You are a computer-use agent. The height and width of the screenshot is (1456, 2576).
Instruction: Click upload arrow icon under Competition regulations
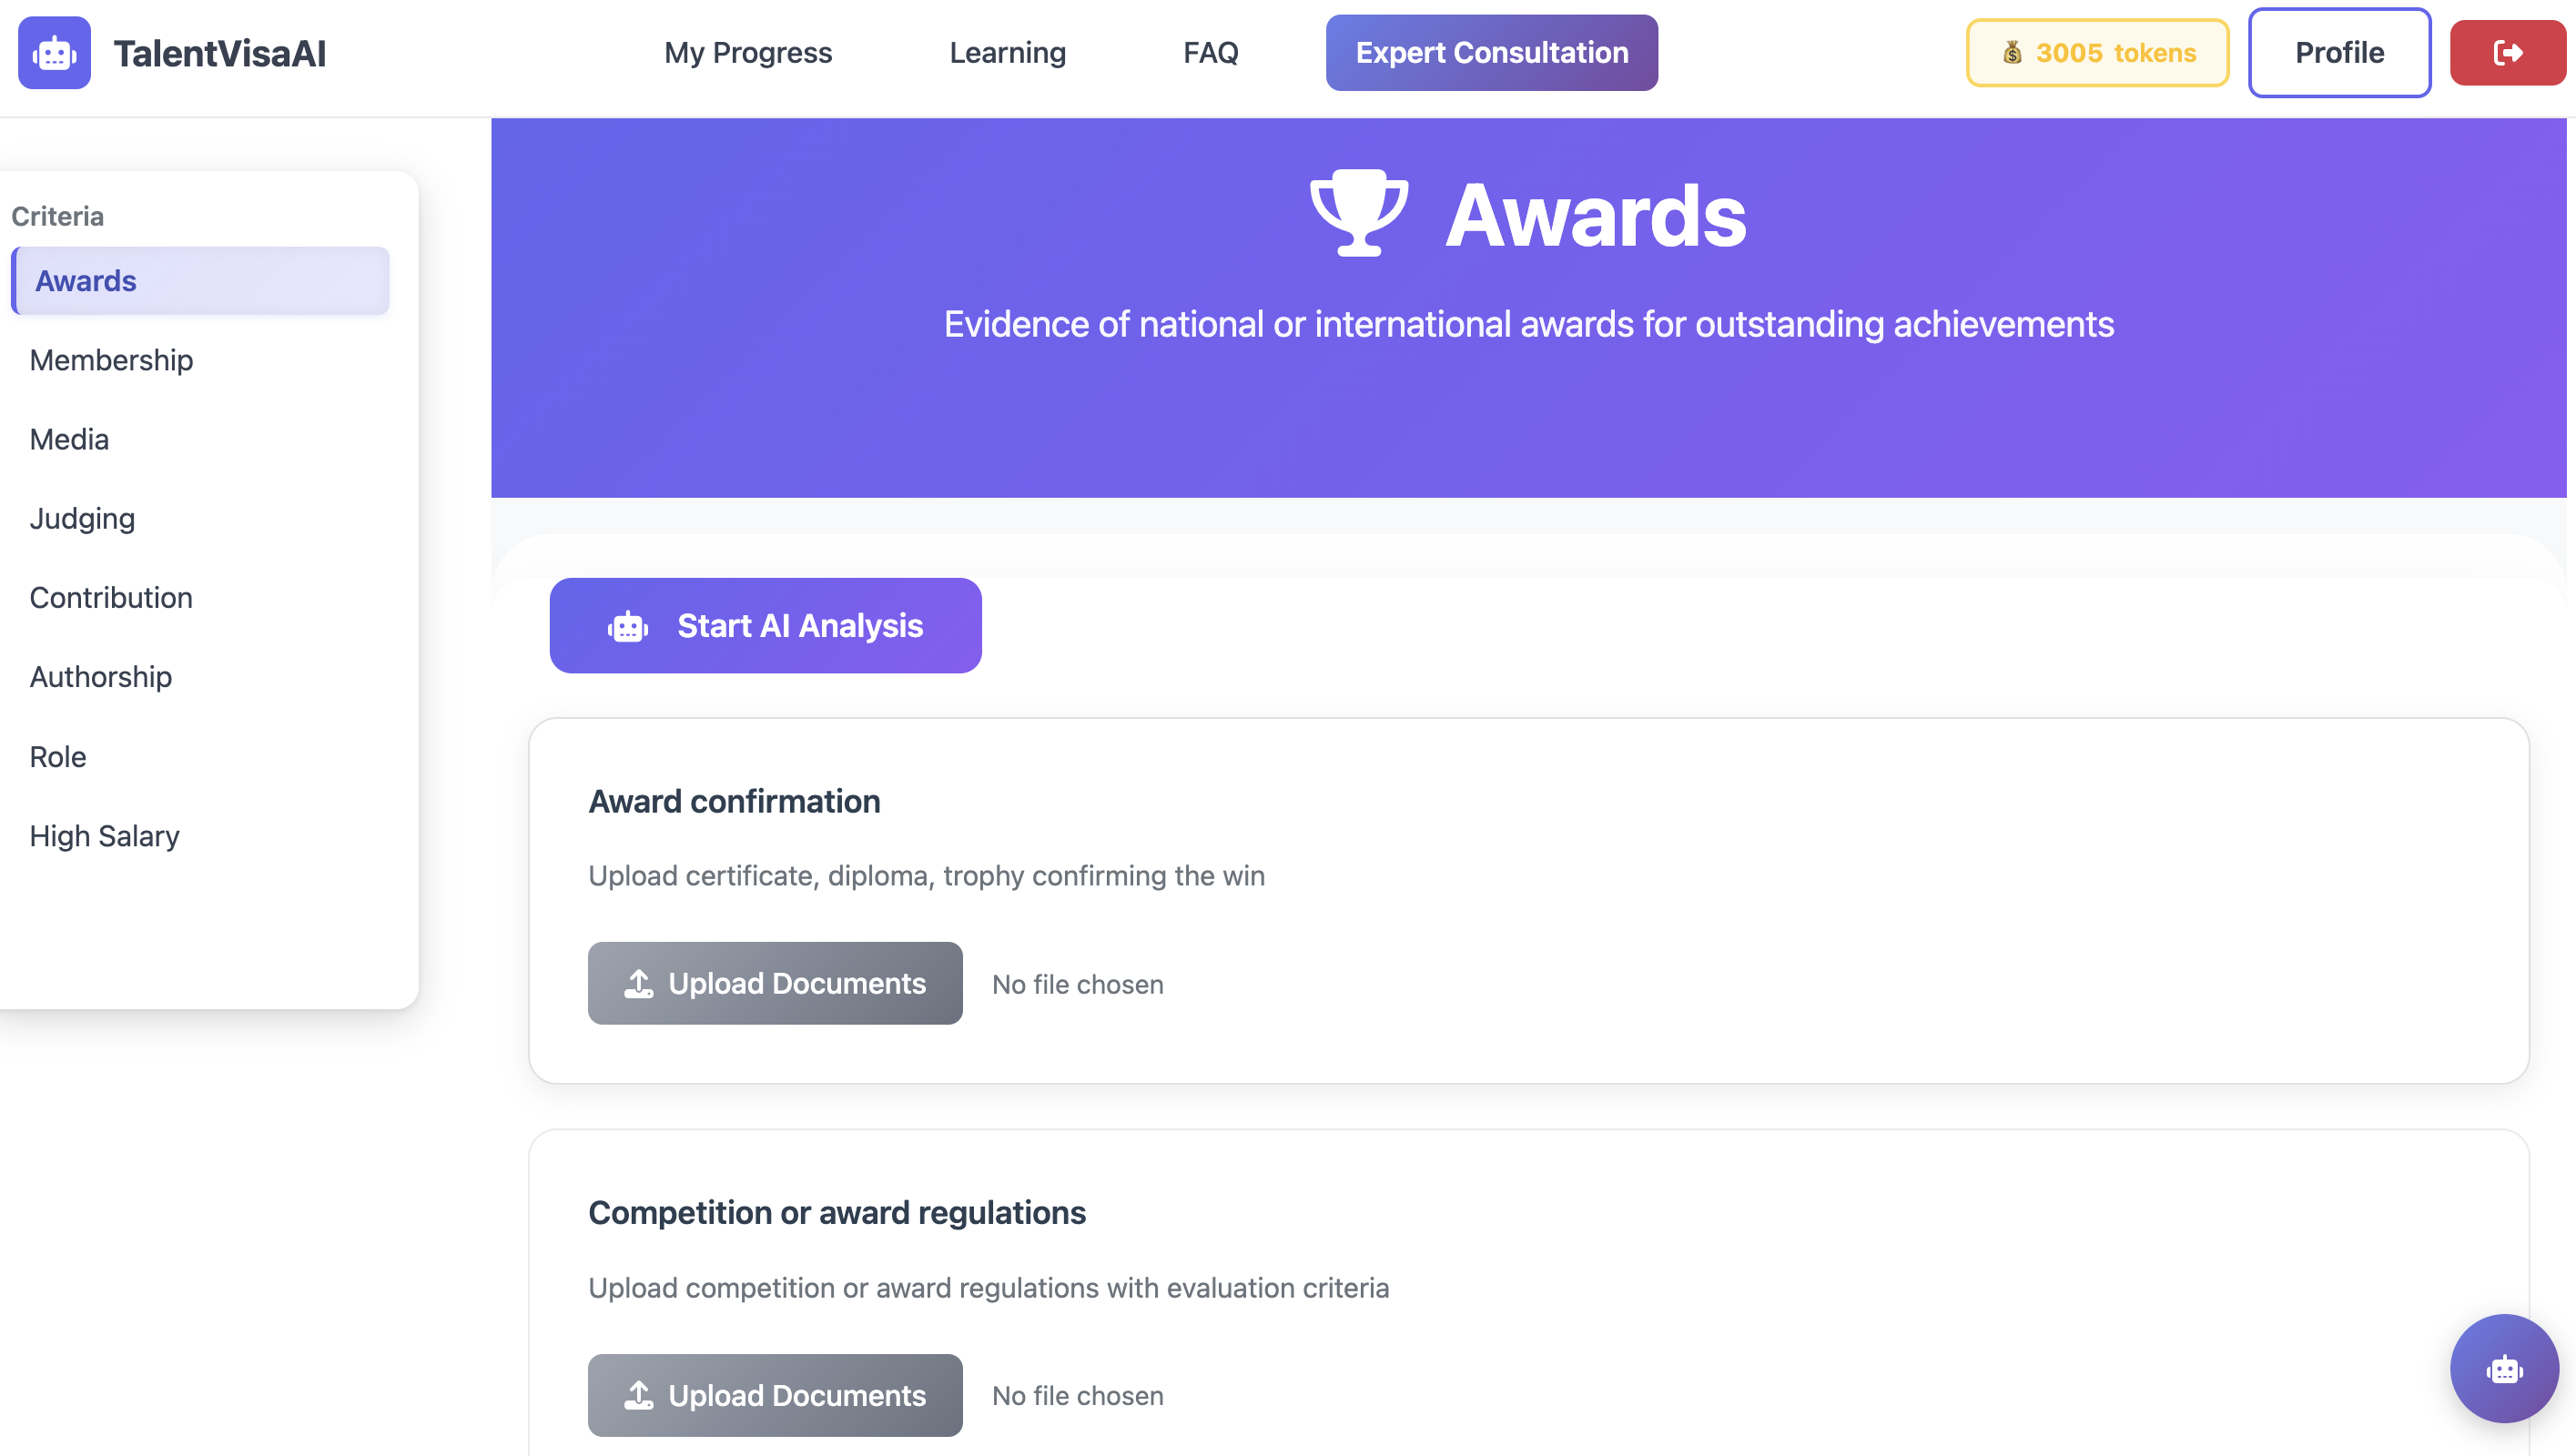[x=639, y=1395]
